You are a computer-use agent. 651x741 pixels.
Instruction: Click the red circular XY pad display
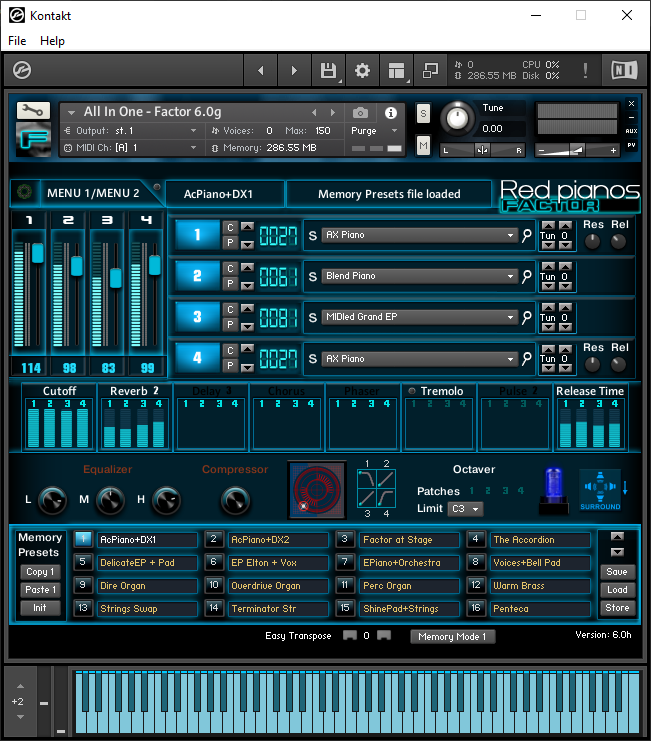[x=317, y=490]
